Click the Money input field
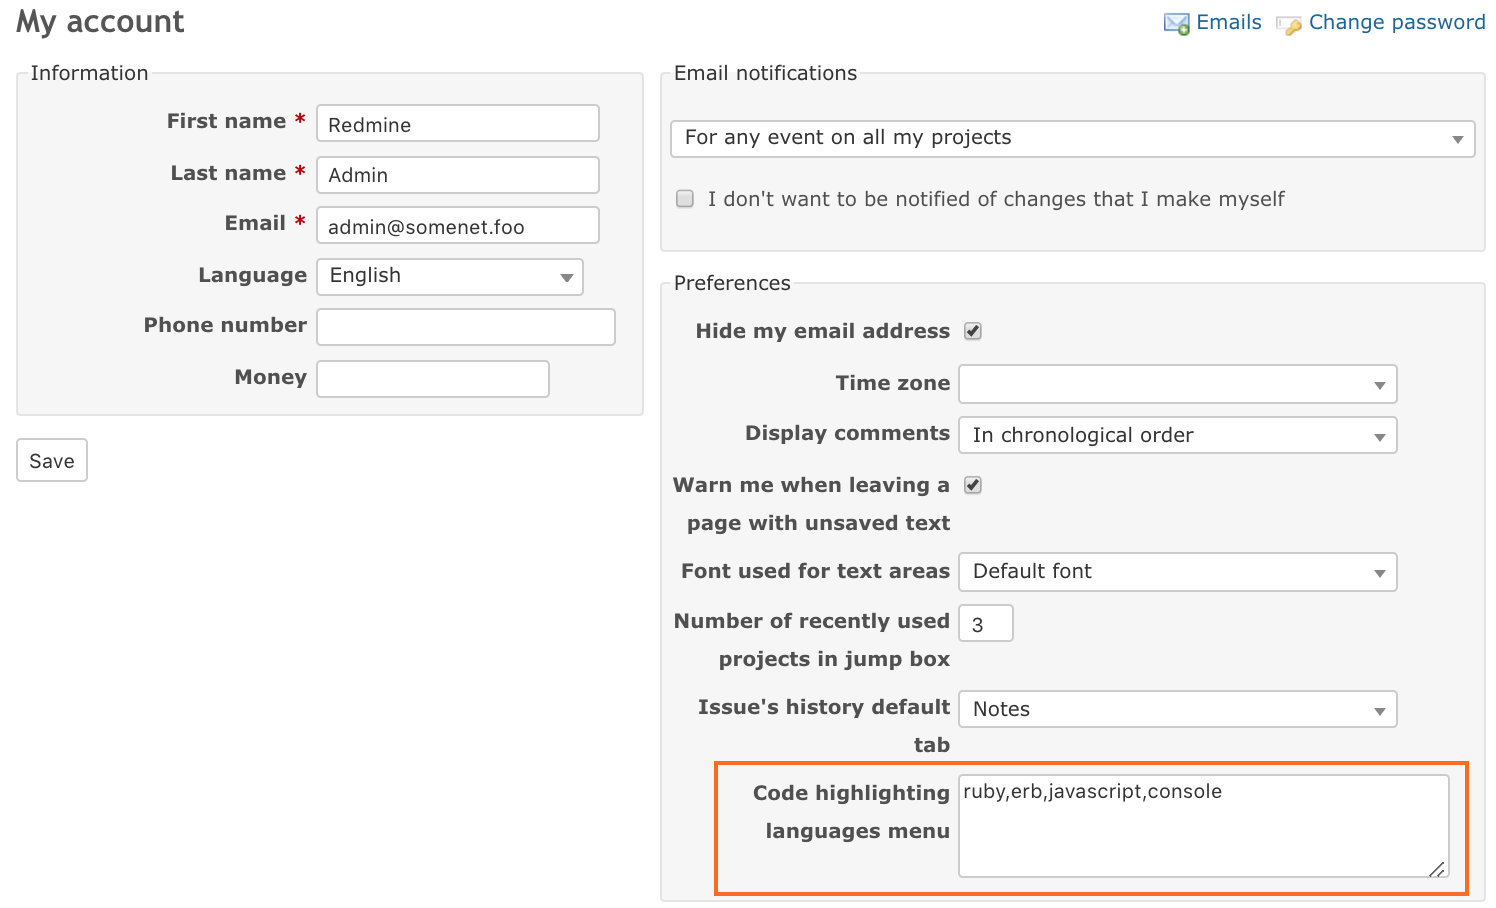 (432, 379)
